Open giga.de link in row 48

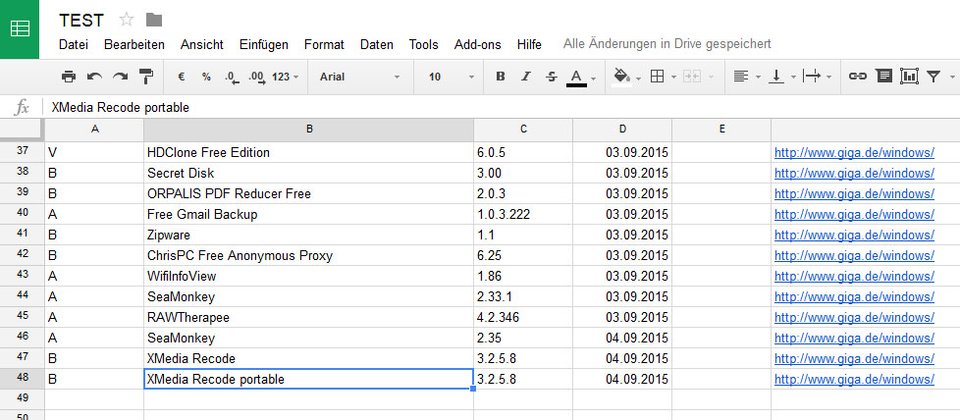[854, 380]
